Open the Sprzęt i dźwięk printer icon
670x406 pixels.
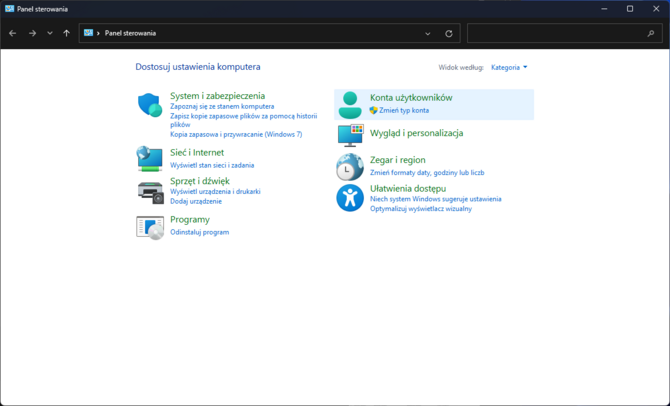[x=150, y=192]
